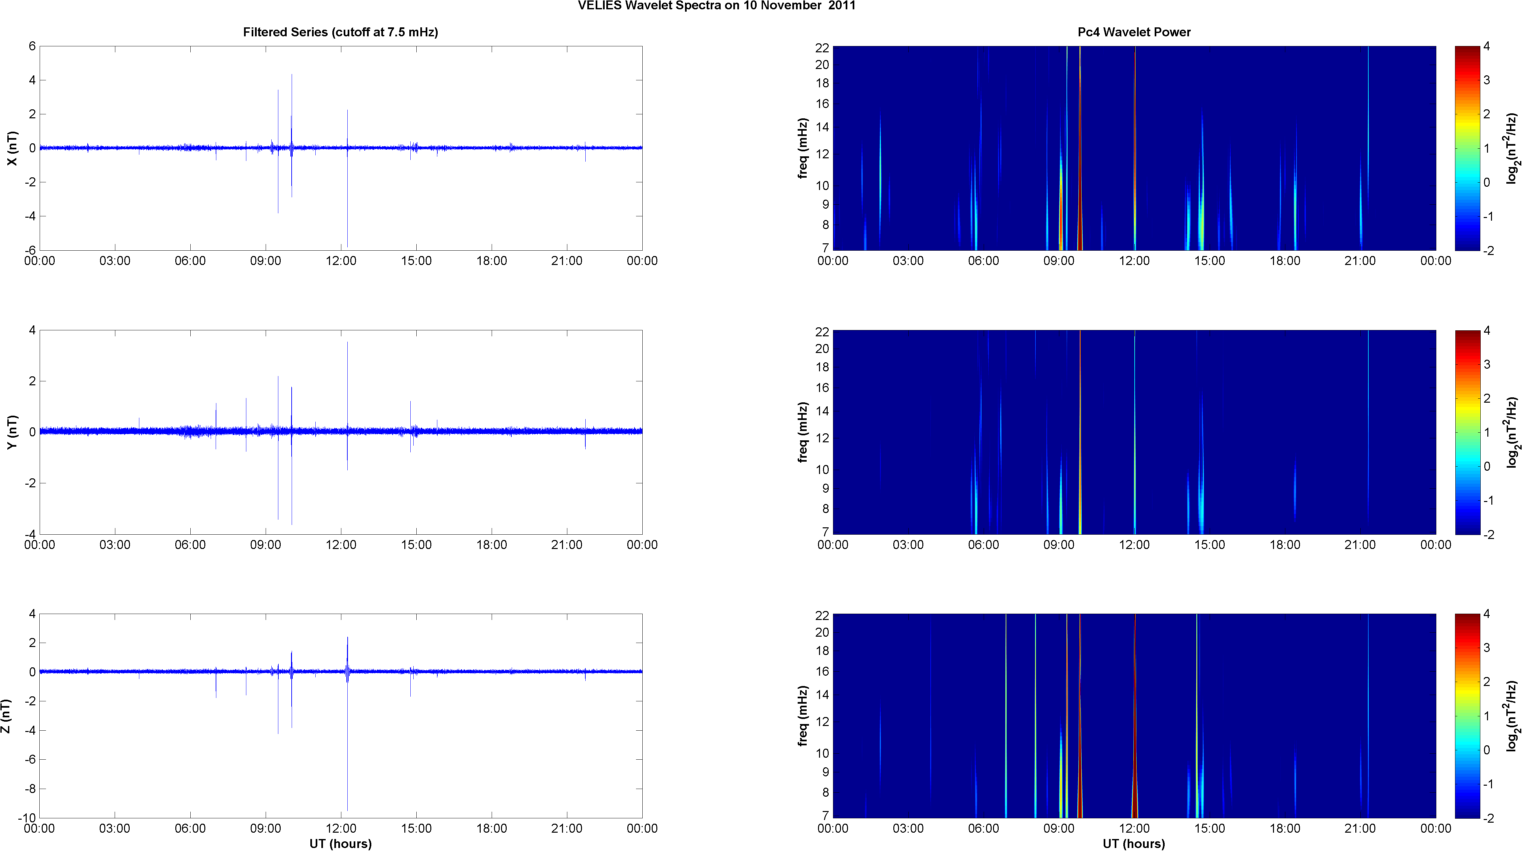Click the VELIES Wavelet Spectra main title
The width and height of the screenshot is (1522, 851).
(x=716, y=6)
